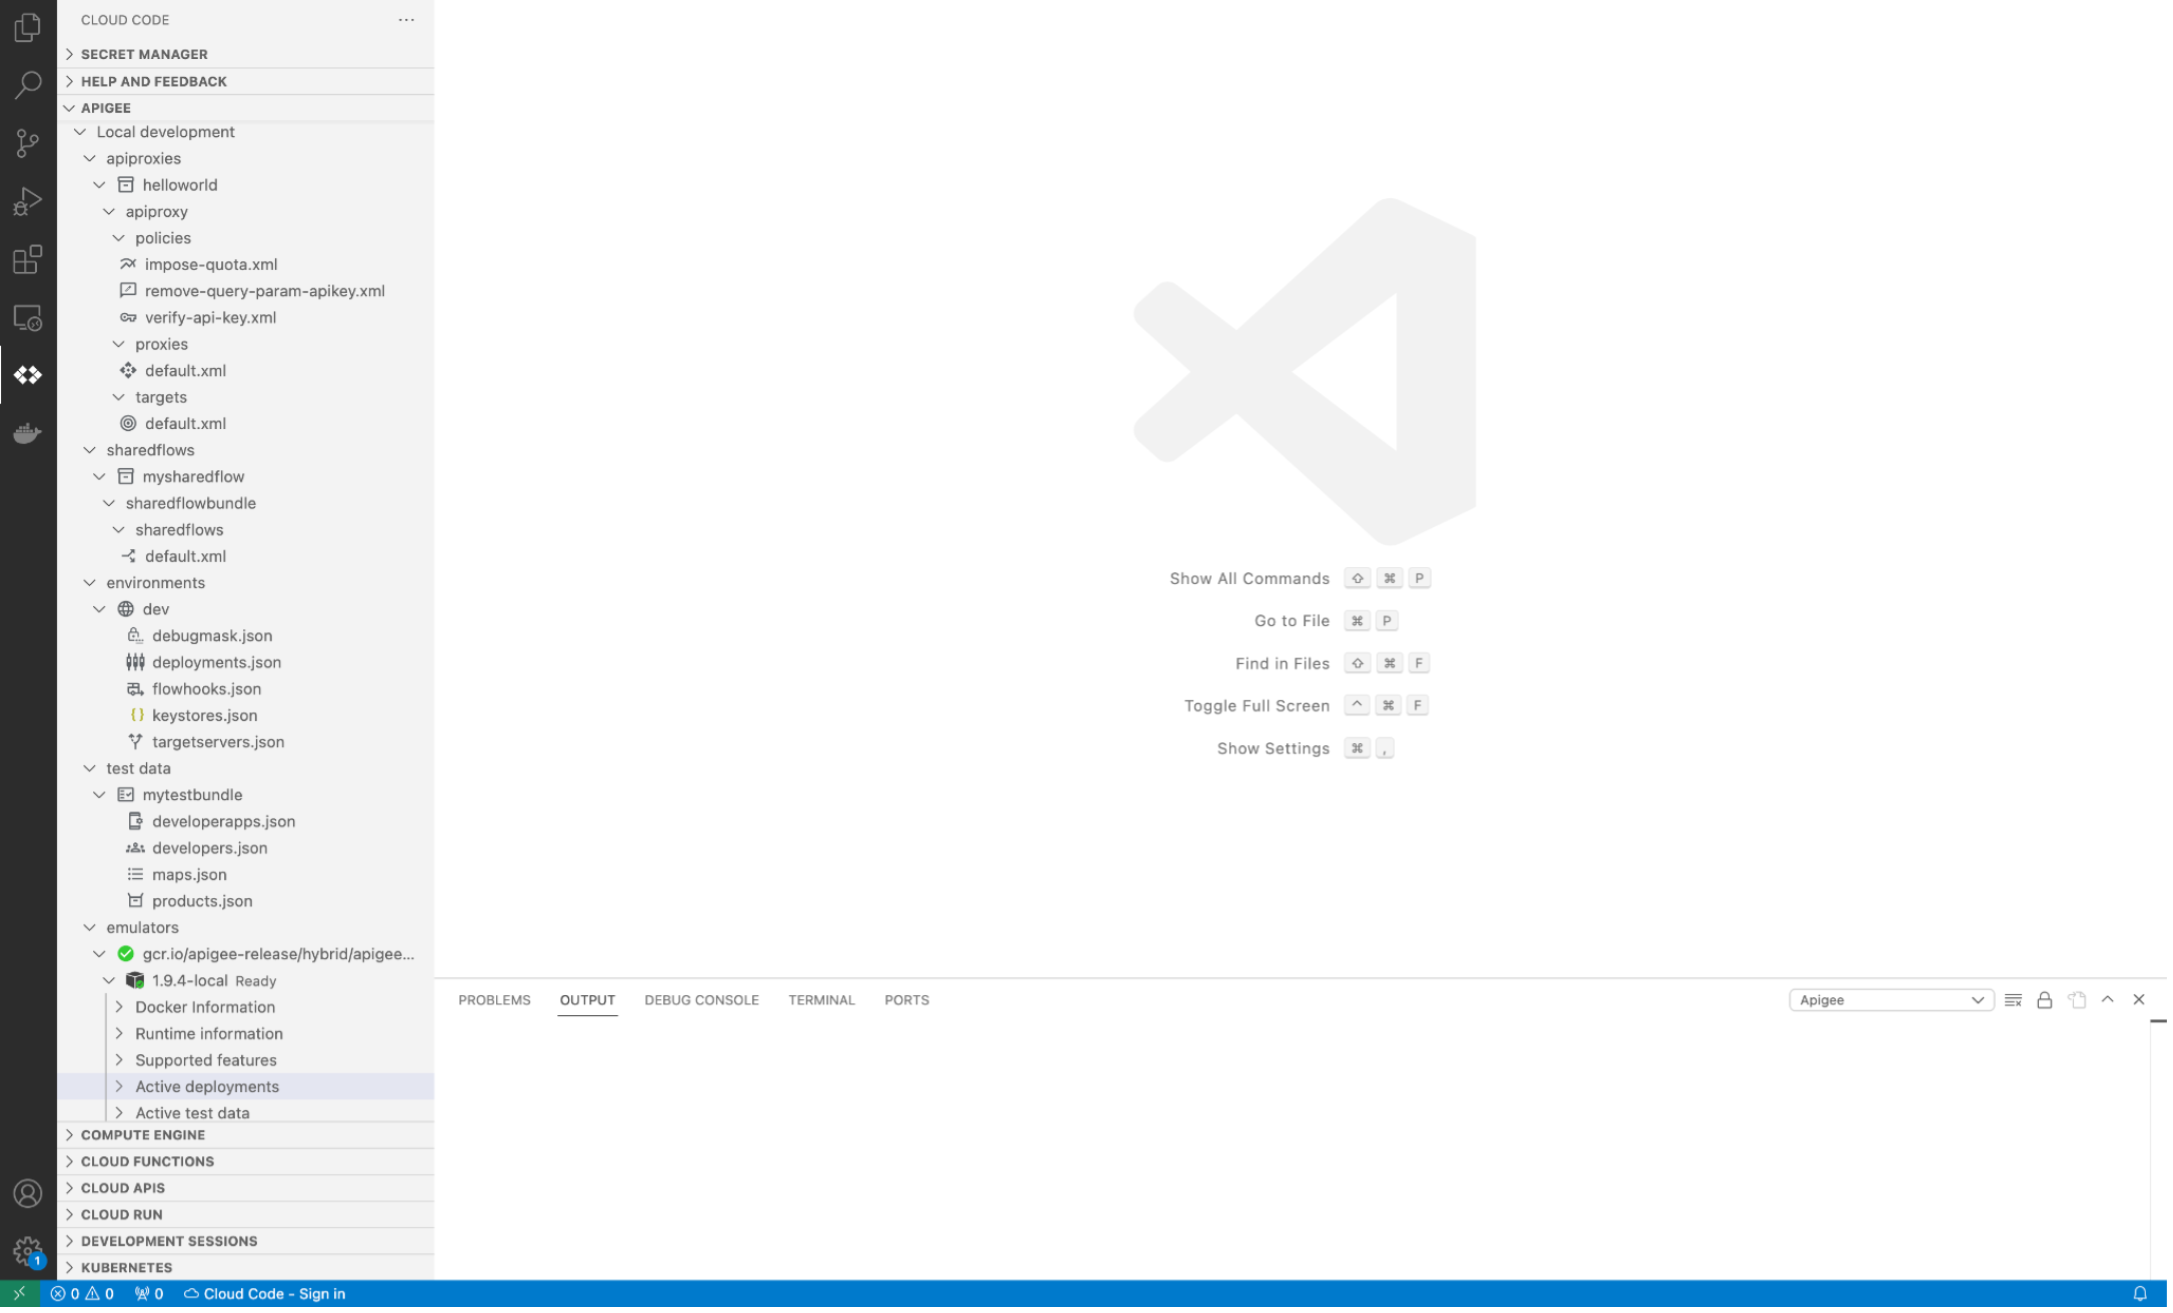Expand the Active test data section

coord(118,1111)
